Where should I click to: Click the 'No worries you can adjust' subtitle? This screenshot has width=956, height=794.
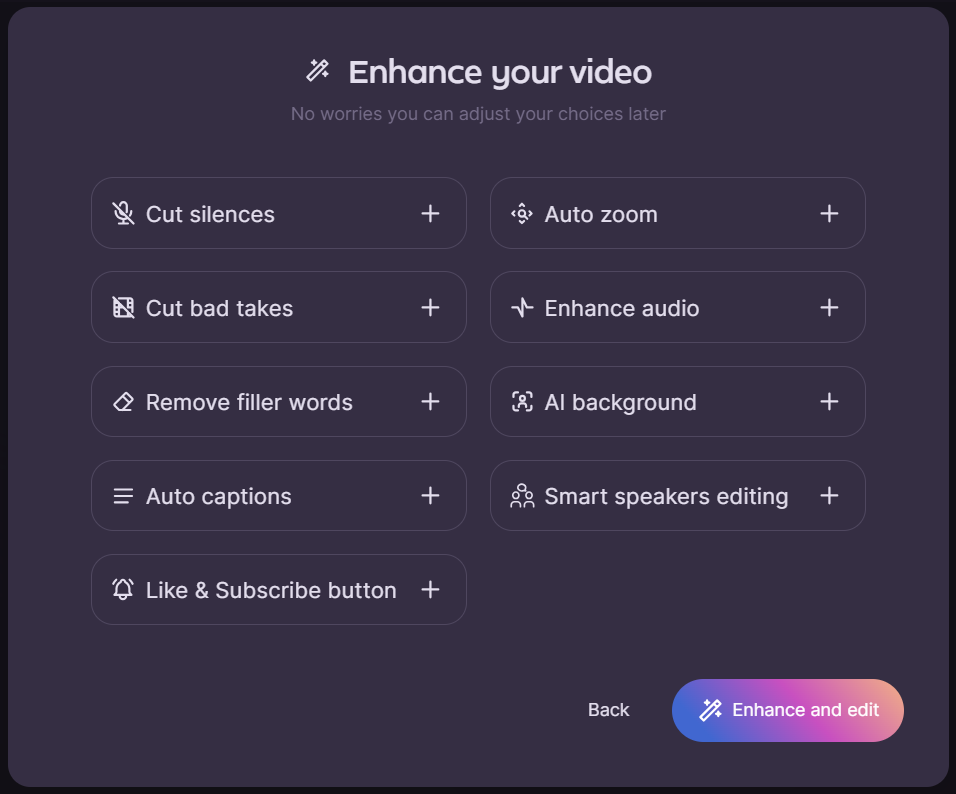coord(478,114)
